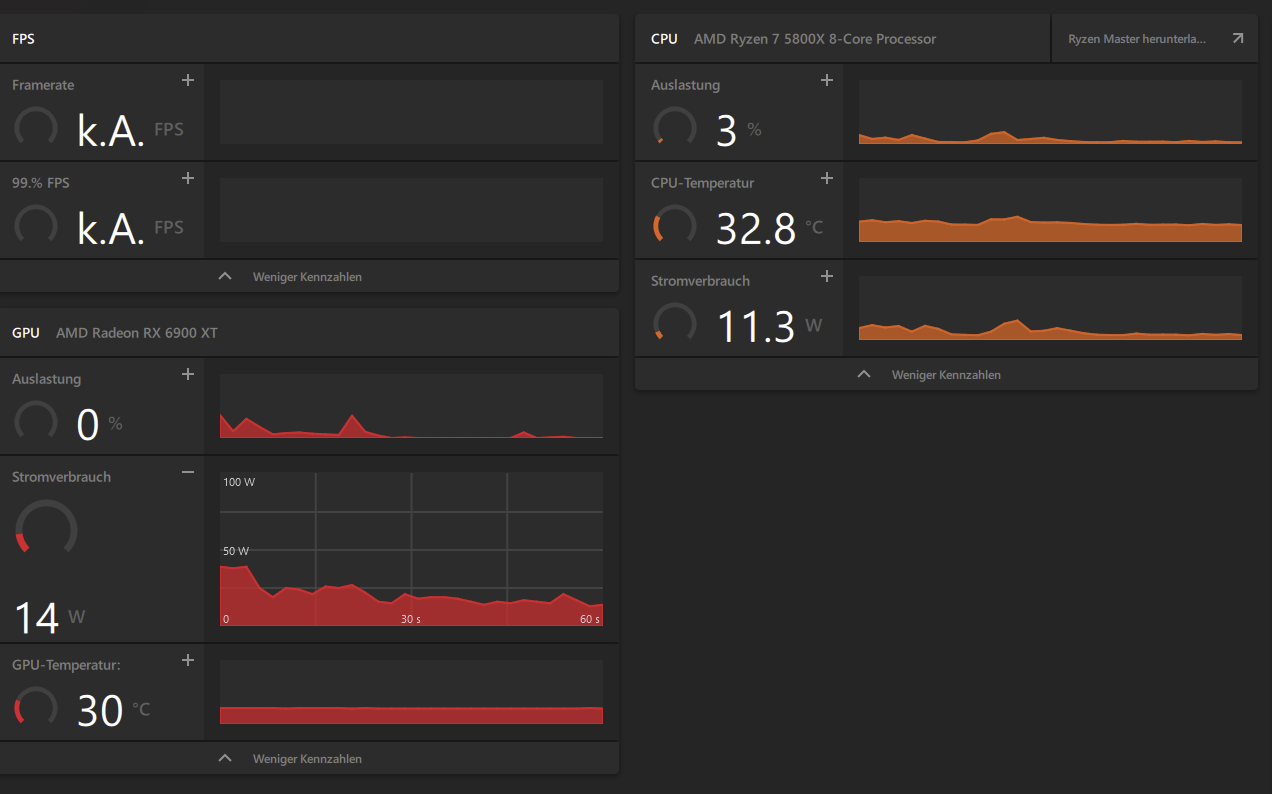The image size is (1272, 794).
Task: Open the external link arrow icon beside Ryzen Master
Action: pos(1238,39)
